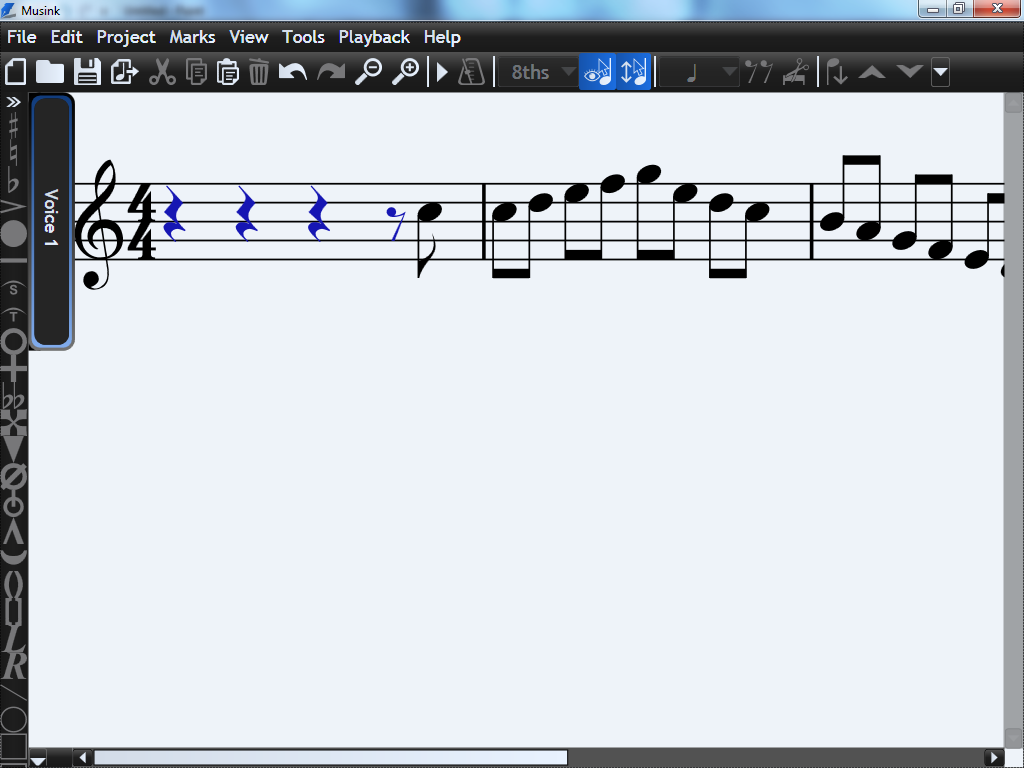Expand the left marks sidebar chevrons

pyautogui.click(x=14, y=102)
